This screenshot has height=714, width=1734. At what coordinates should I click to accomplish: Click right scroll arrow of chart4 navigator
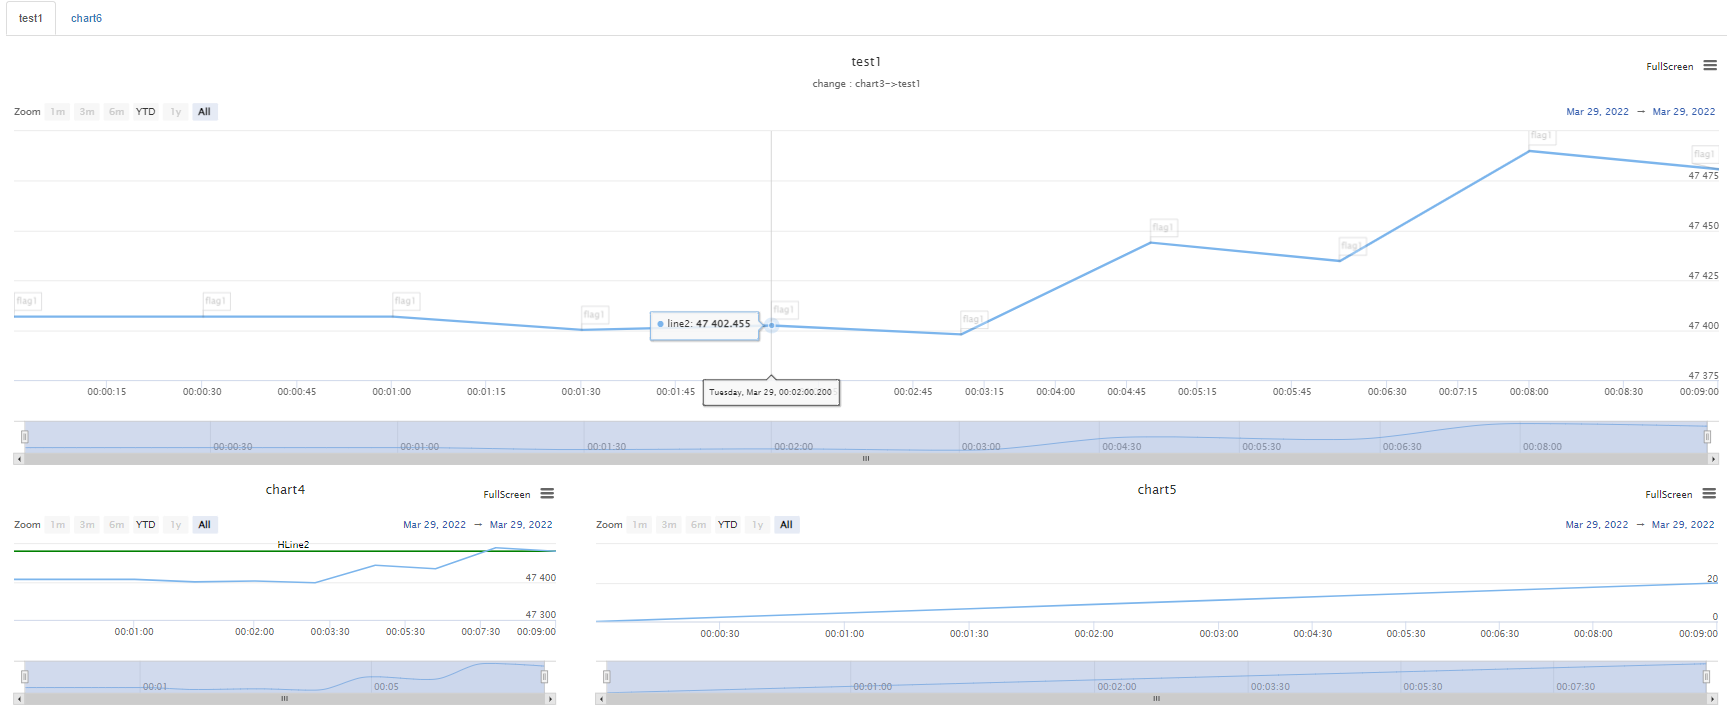[x=550, y=699]
